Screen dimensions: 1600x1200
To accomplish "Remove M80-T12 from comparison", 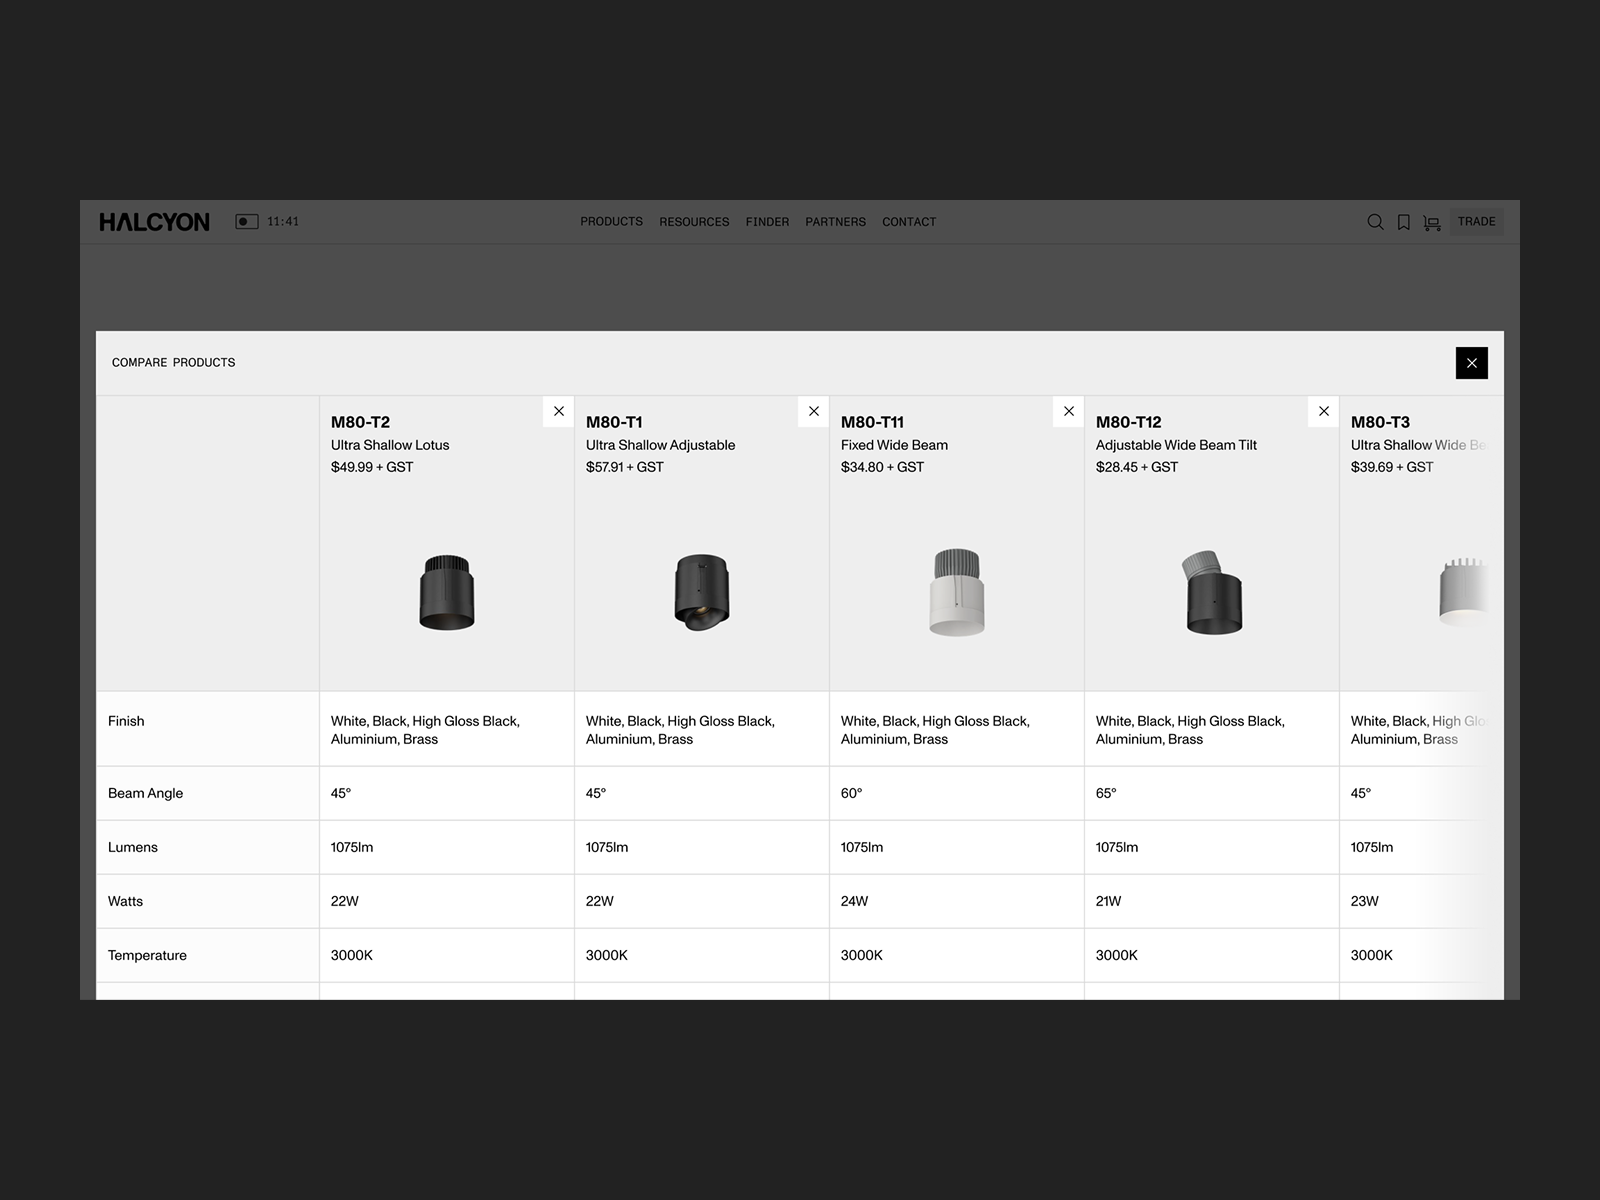I will pos(1324,411).
